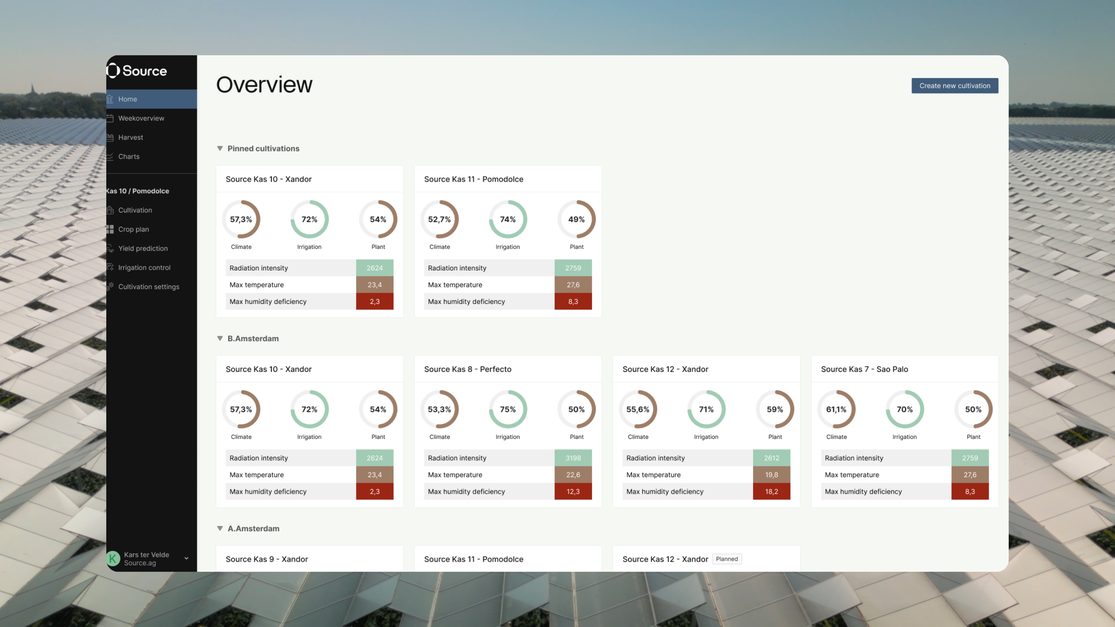The height and width of the screenshot is (627, 1115).
Task: Go to Weekoverview page
Action: pos(141,118)
